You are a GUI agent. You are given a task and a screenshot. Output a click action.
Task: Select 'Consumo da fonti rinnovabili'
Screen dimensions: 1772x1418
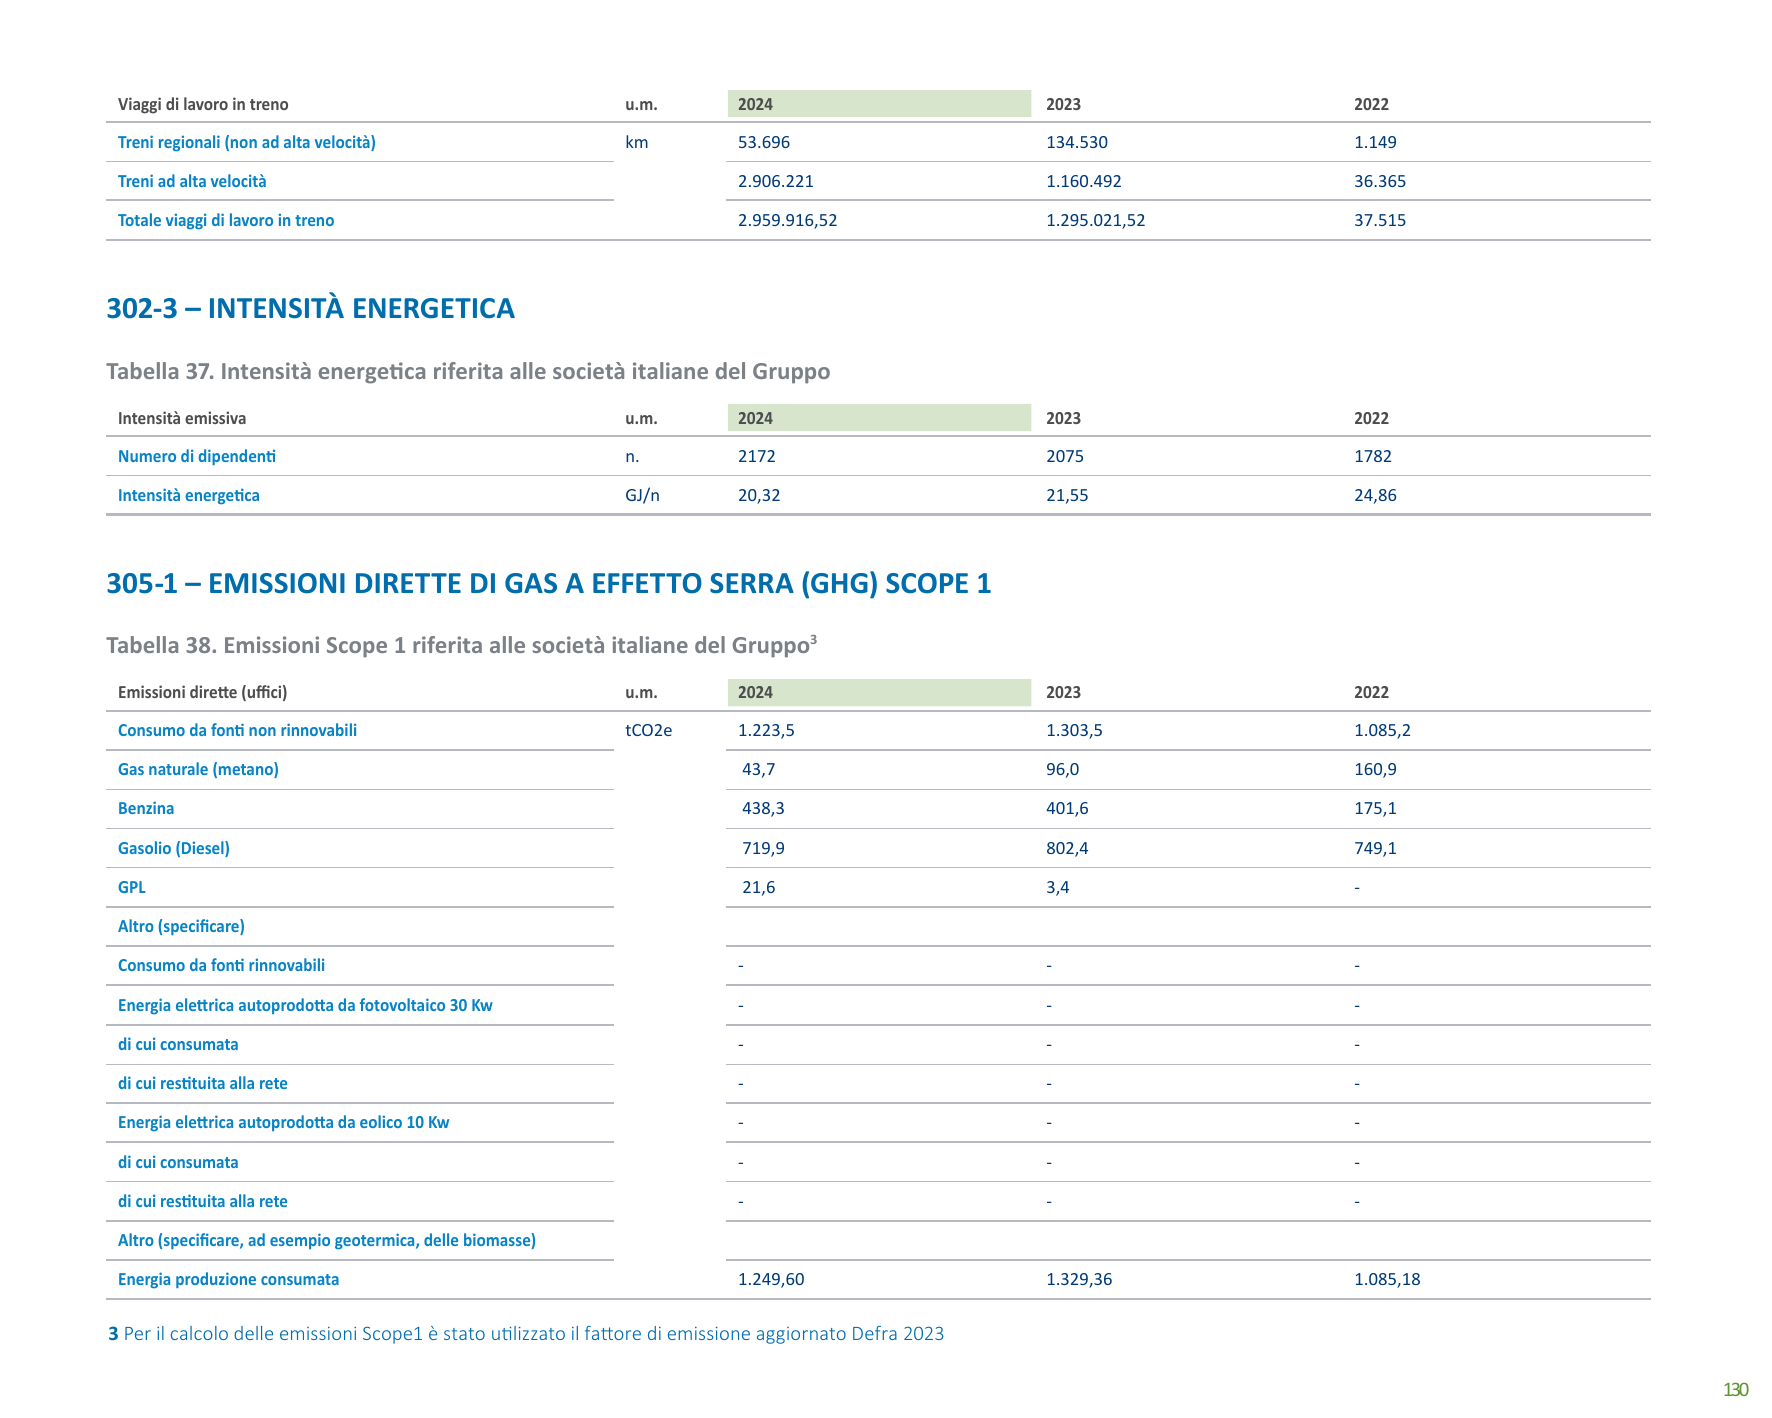point(221,965)
